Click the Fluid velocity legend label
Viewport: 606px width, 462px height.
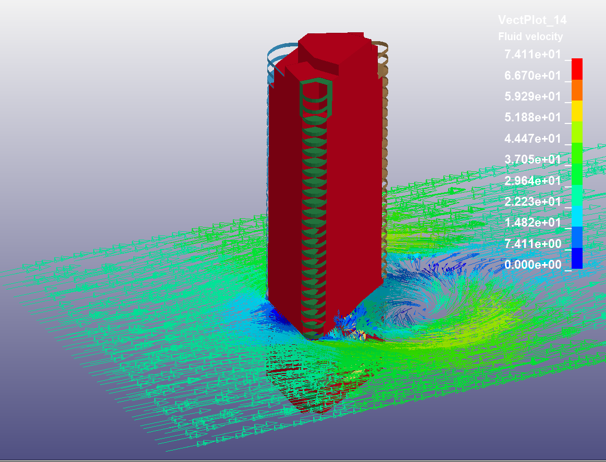pyautogui.click(x=530, y=37)
